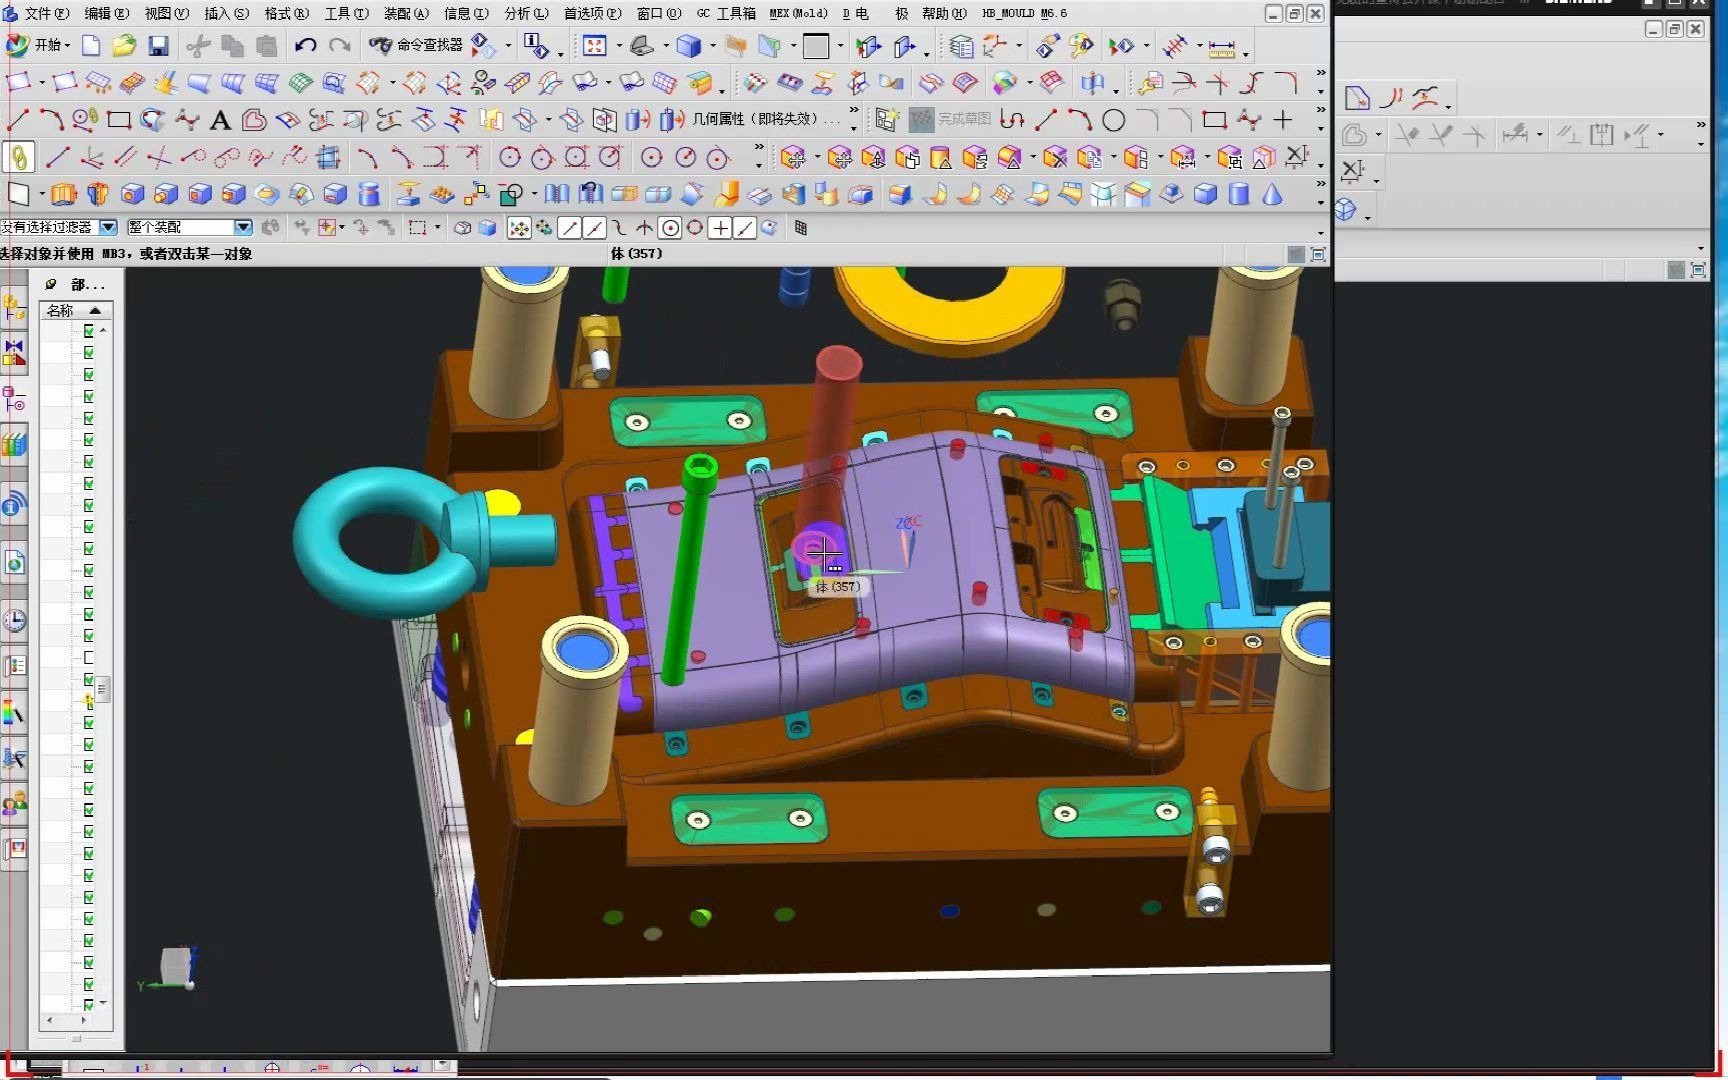Select the Text 'A' curve tool
Viewport: 1728px width, 1080px height.
point(220,121)
